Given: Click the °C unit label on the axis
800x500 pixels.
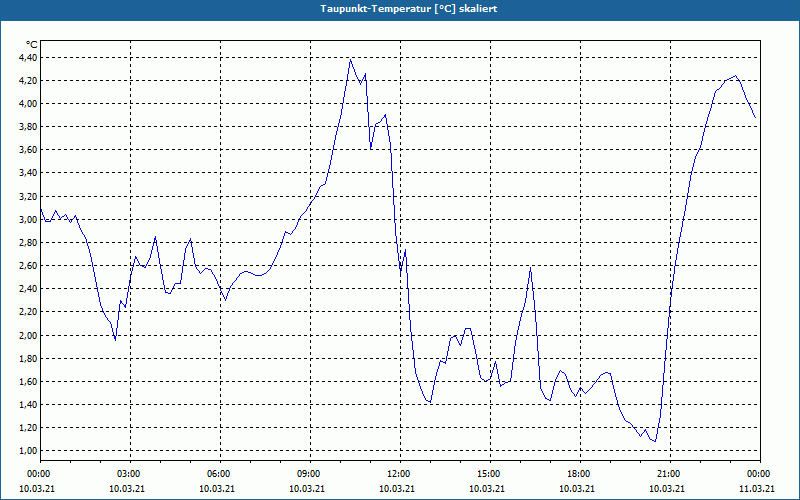Looking at the screenshot, I should [x=32, y=45].
